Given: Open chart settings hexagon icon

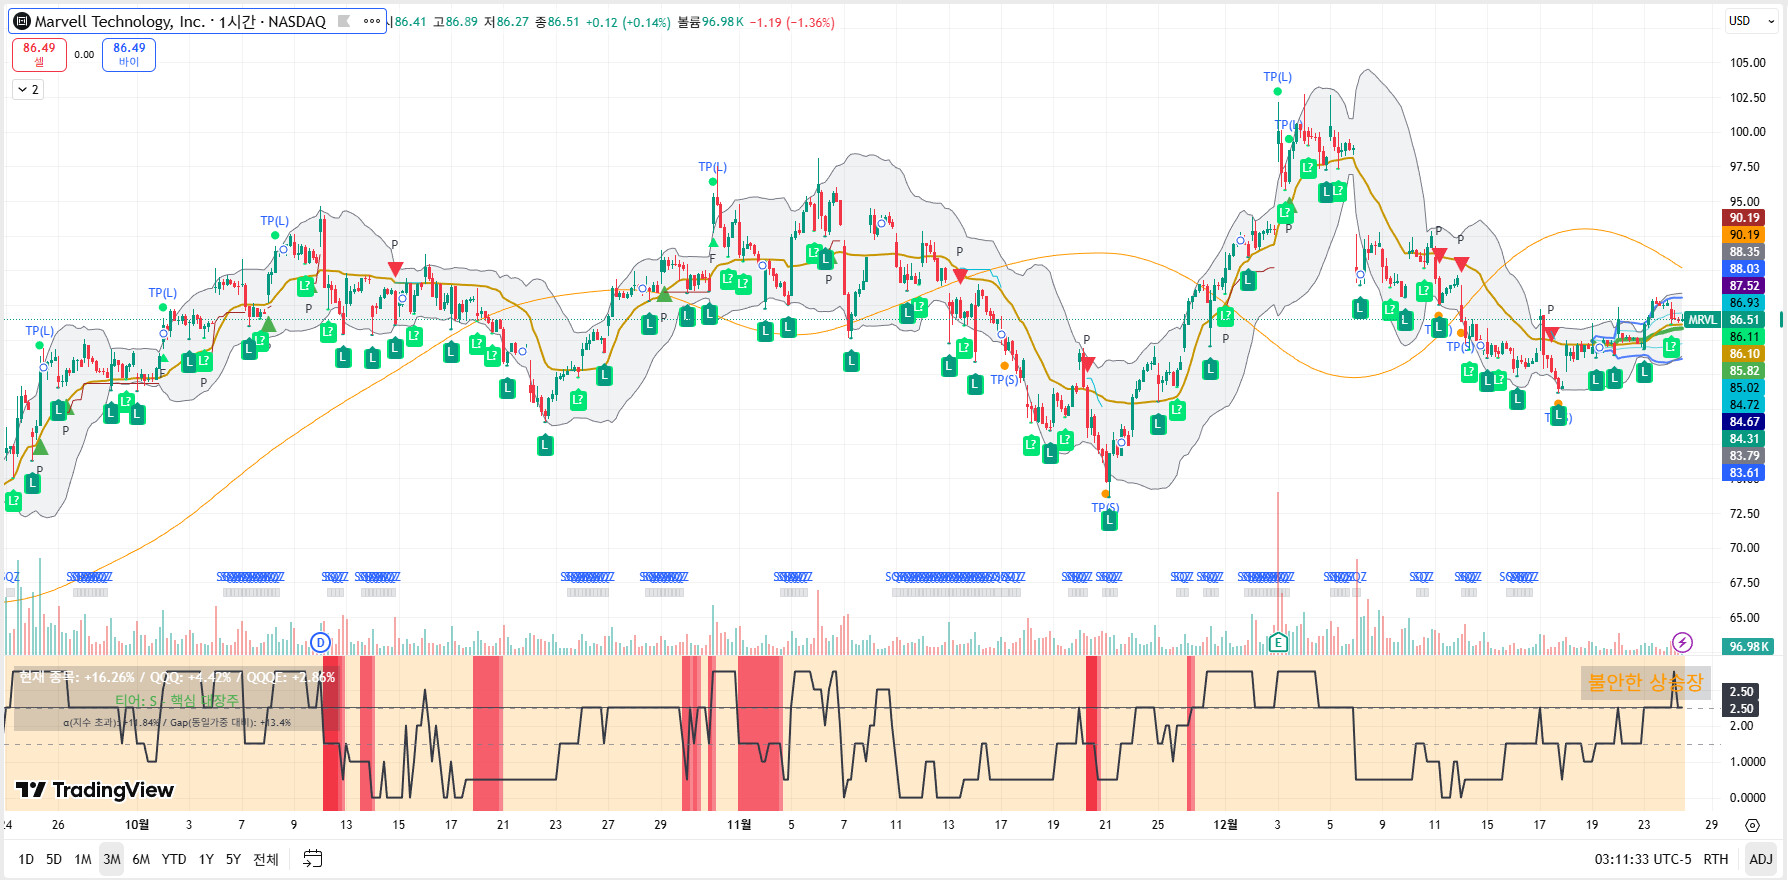Looking at the screenshot, I should point(1752,825).
